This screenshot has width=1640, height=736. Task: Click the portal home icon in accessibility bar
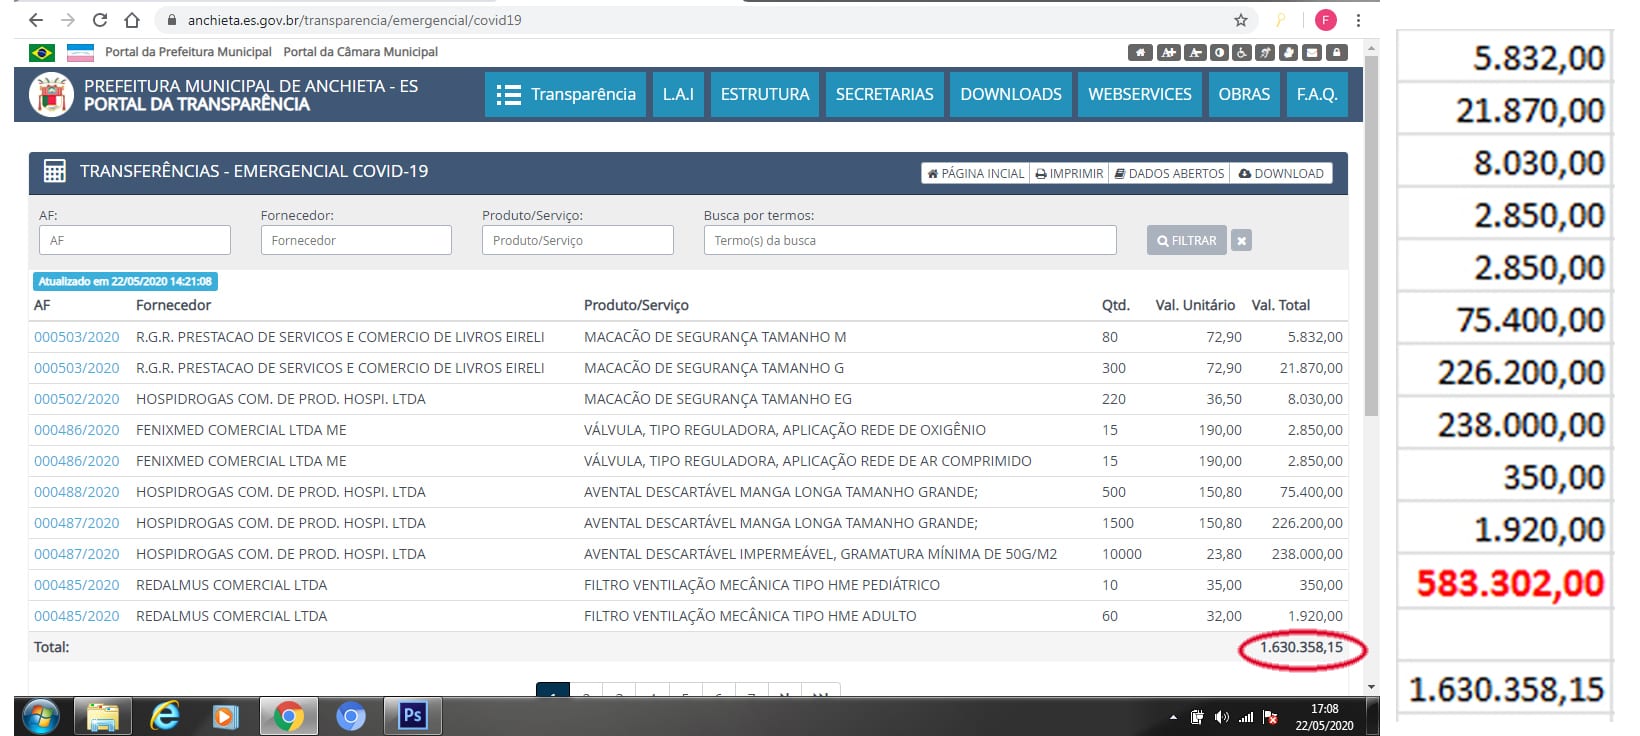(1139, 52)
